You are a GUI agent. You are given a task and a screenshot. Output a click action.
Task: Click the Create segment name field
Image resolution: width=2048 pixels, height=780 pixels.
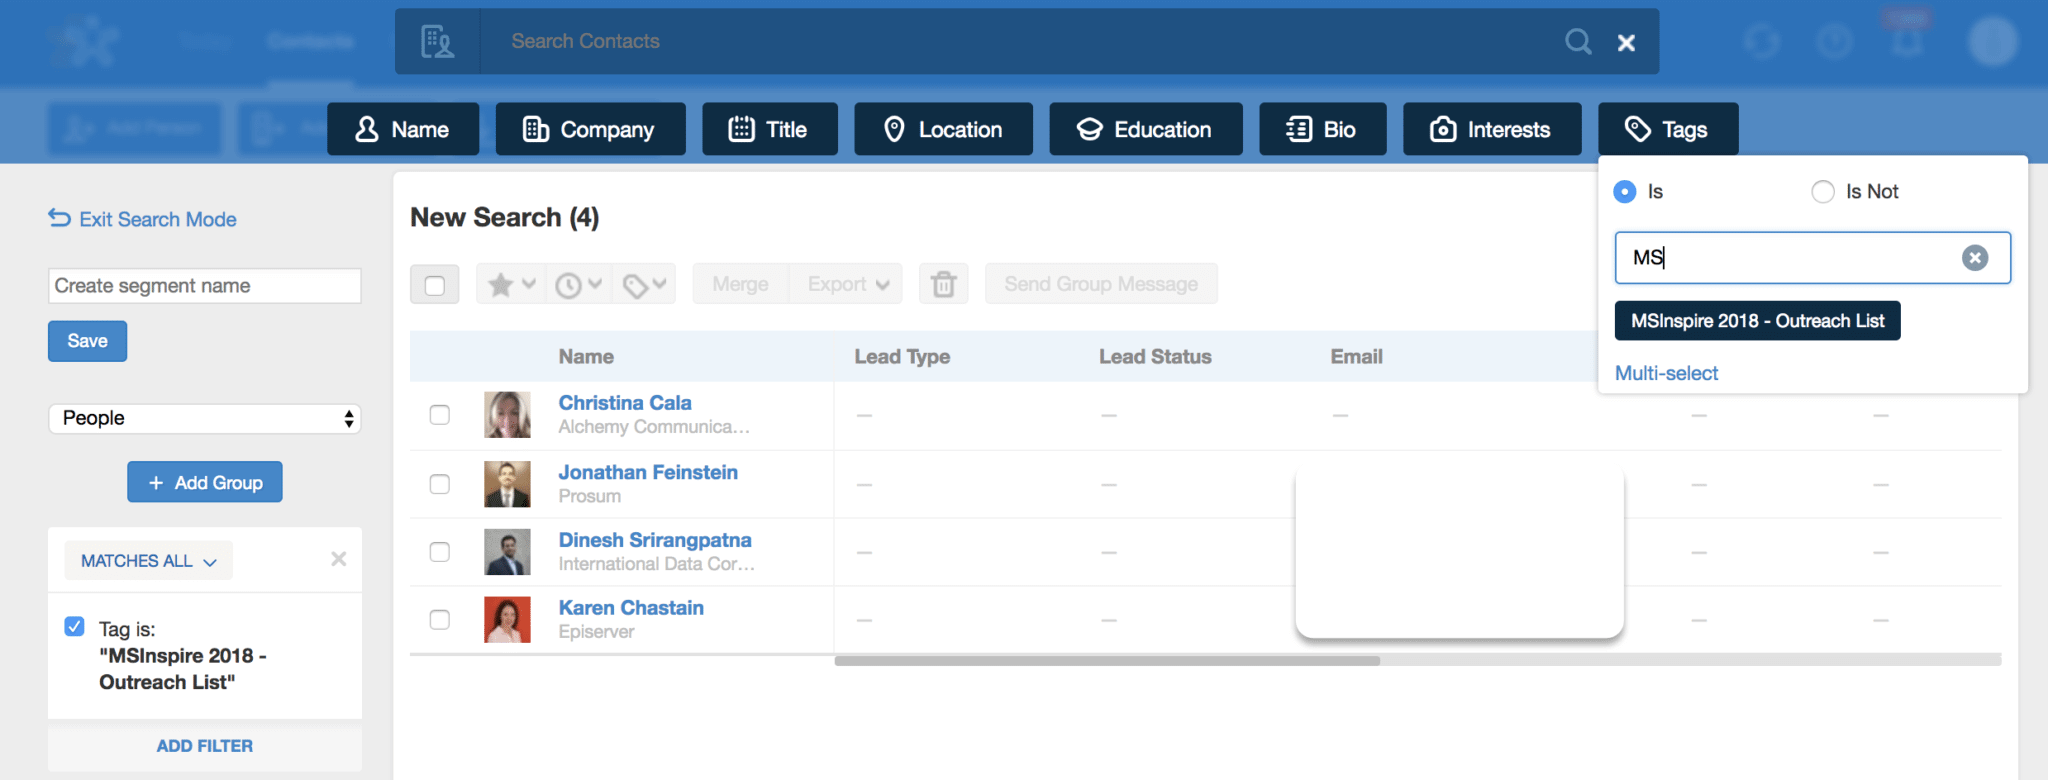204,286
